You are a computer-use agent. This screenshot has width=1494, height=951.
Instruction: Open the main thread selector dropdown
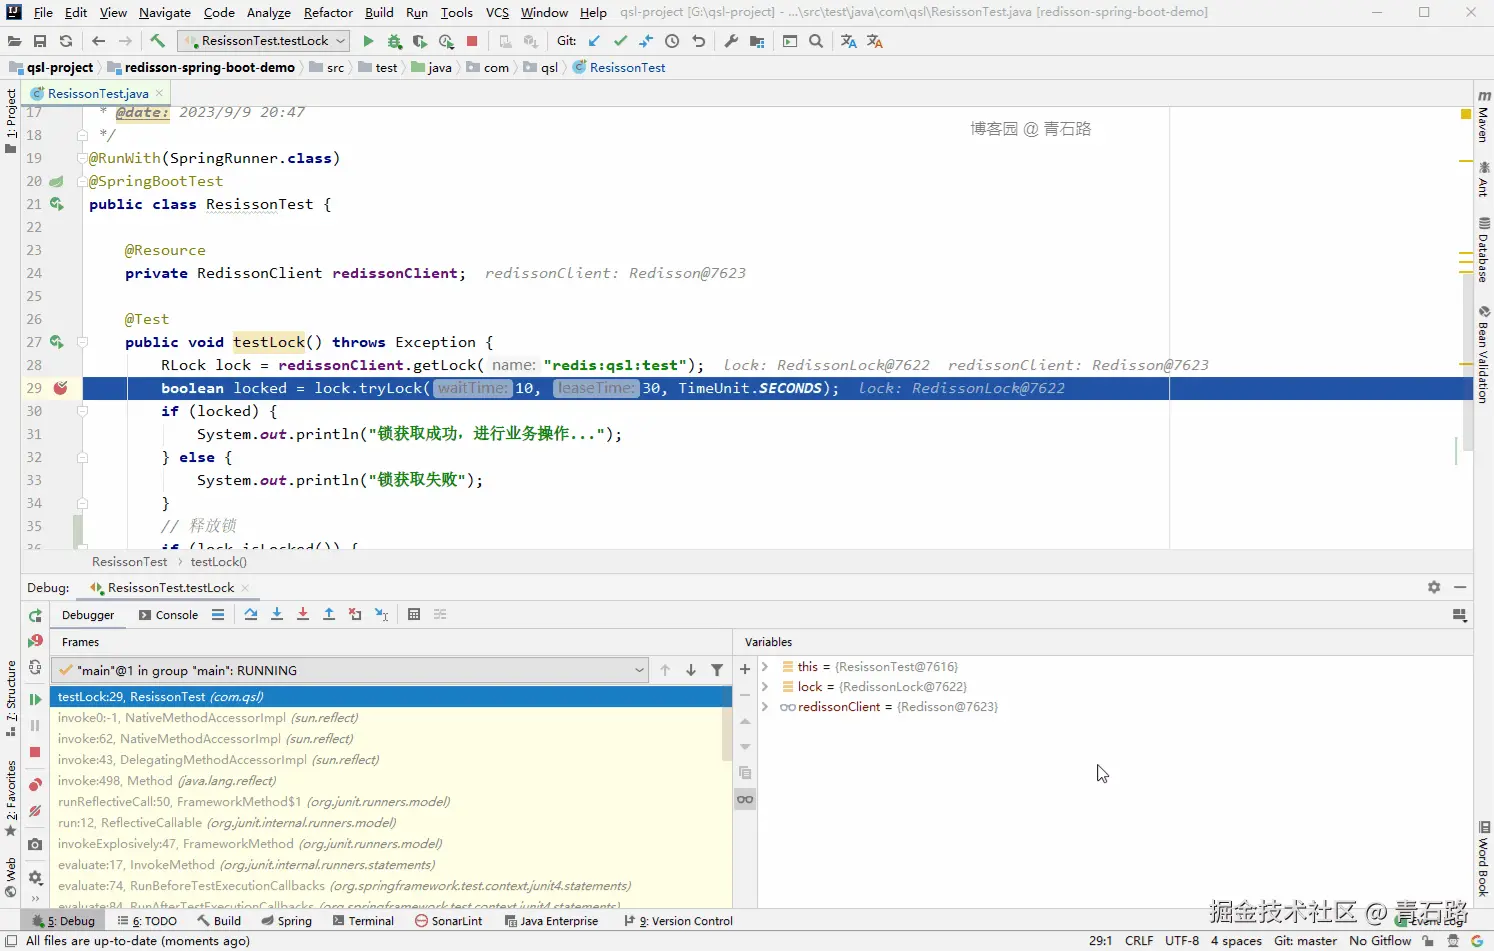click(x=640, y=670)
